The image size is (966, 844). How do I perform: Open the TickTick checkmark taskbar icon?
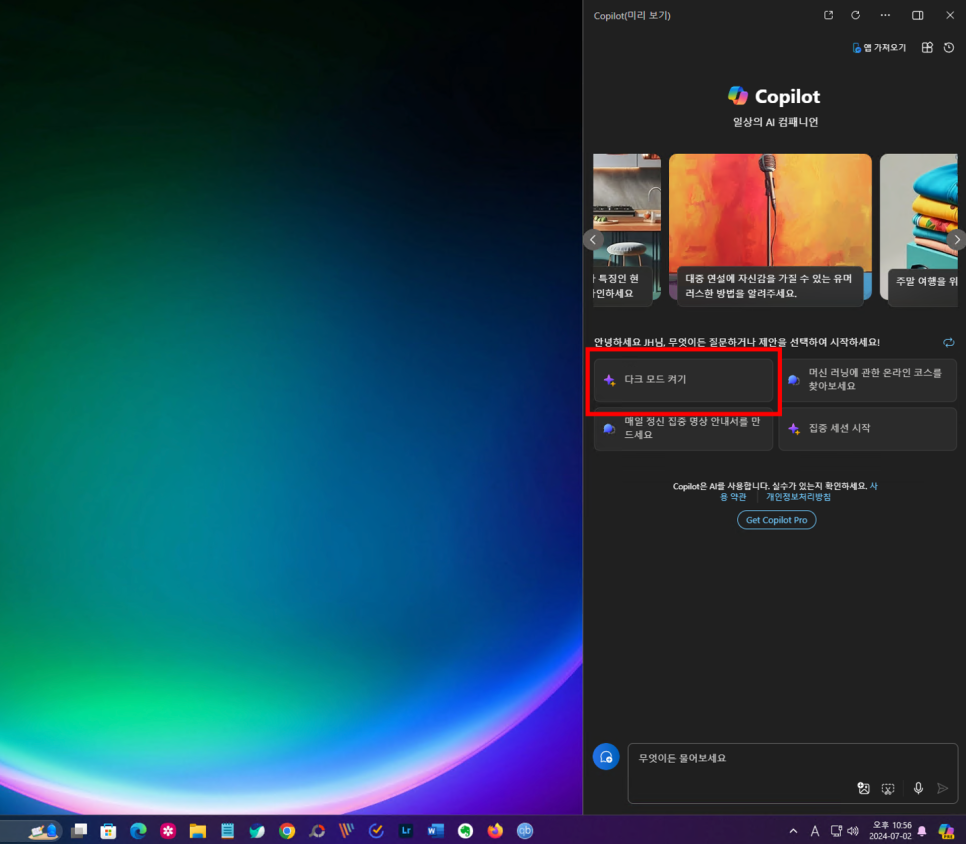coord(376,831)
